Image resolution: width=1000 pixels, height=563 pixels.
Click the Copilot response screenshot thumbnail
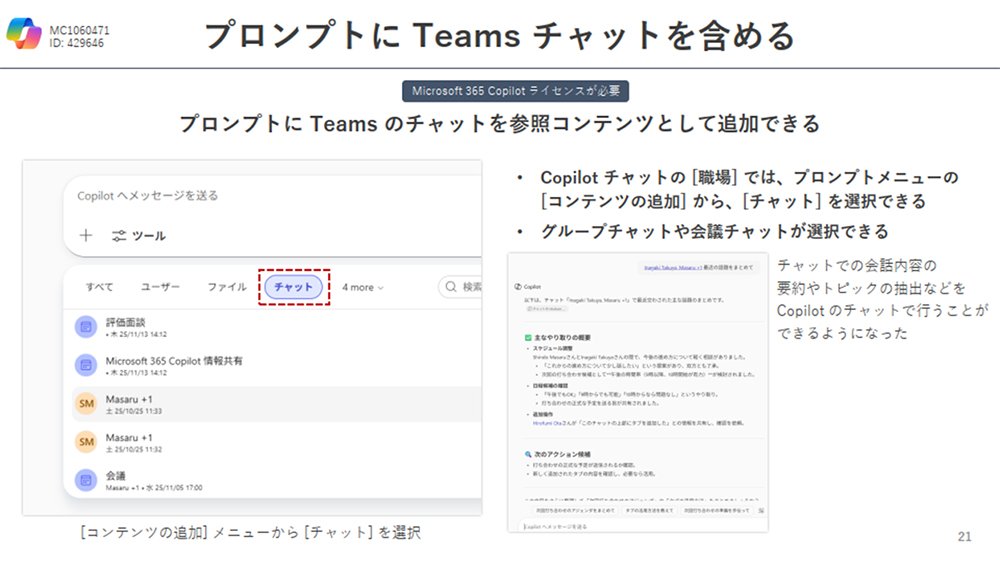pos(638,392)
